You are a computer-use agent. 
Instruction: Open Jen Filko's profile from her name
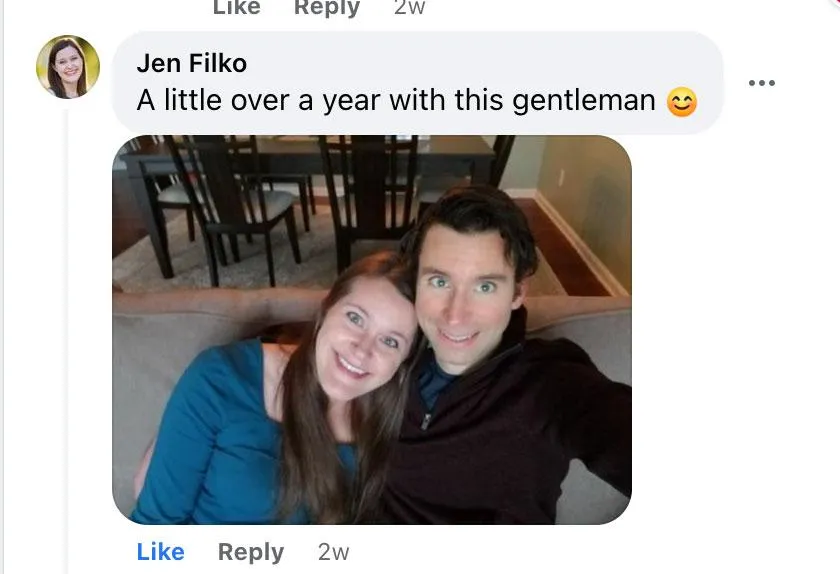click(x=191, y=63)
